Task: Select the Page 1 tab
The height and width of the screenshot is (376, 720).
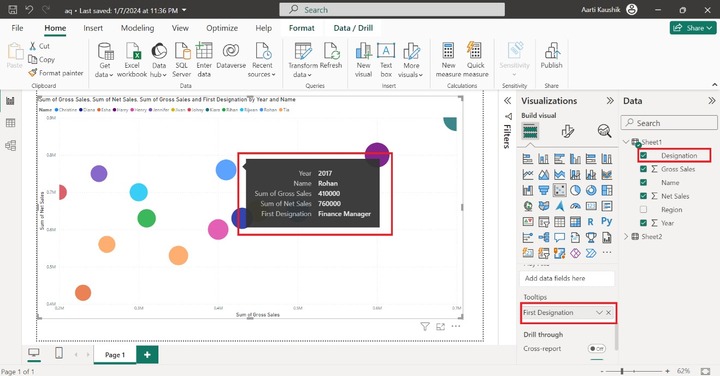Action: [115, 355]
